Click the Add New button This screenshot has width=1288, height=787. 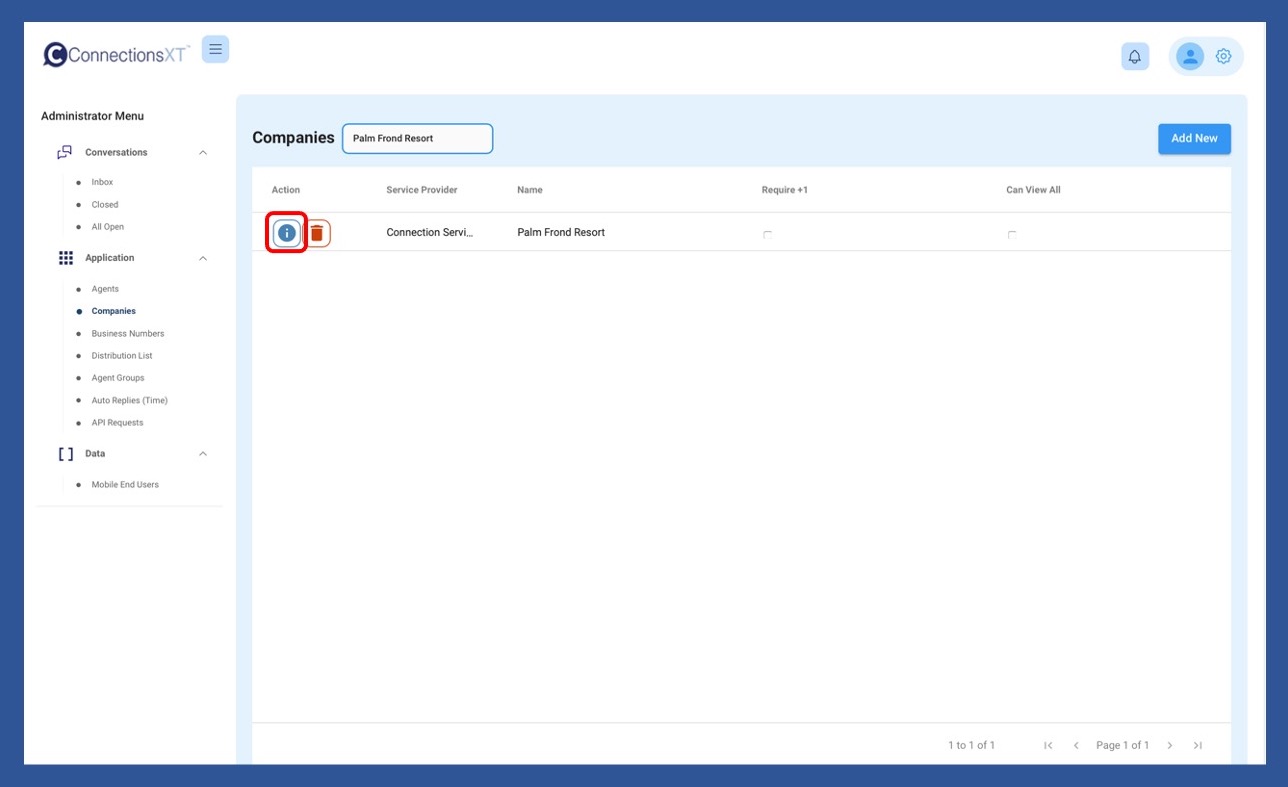(x=1194, y=139)
